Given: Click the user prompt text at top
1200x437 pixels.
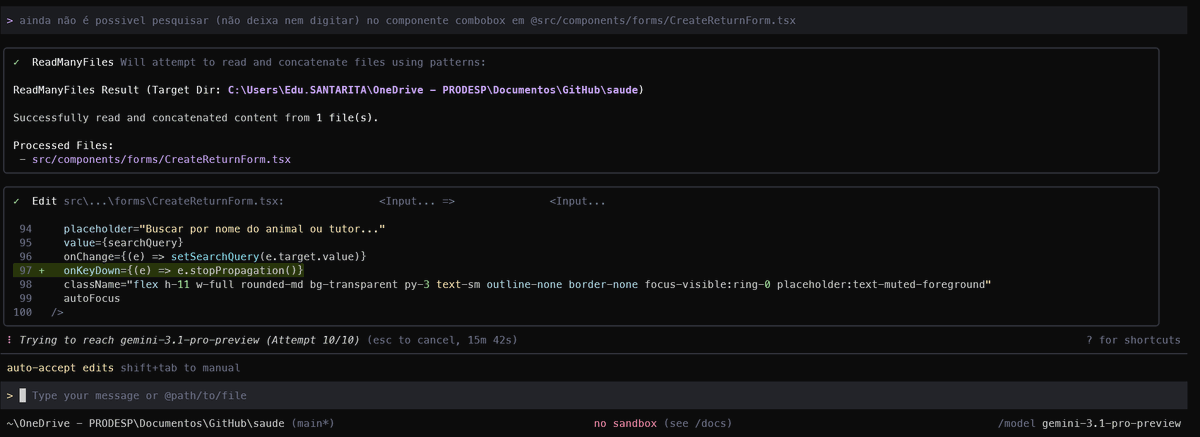Looking at the screenshot, I should (x=408, y=19).
